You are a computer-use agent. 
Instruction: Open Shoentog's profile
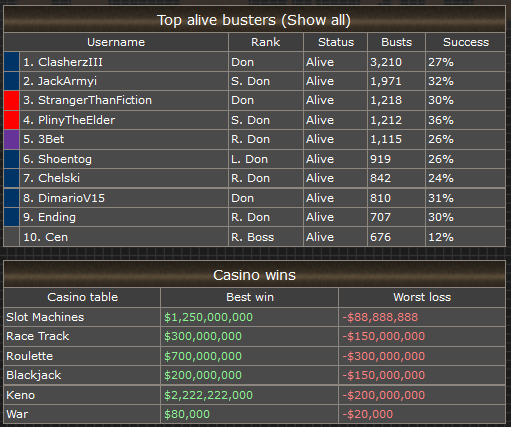click(65, 159)
